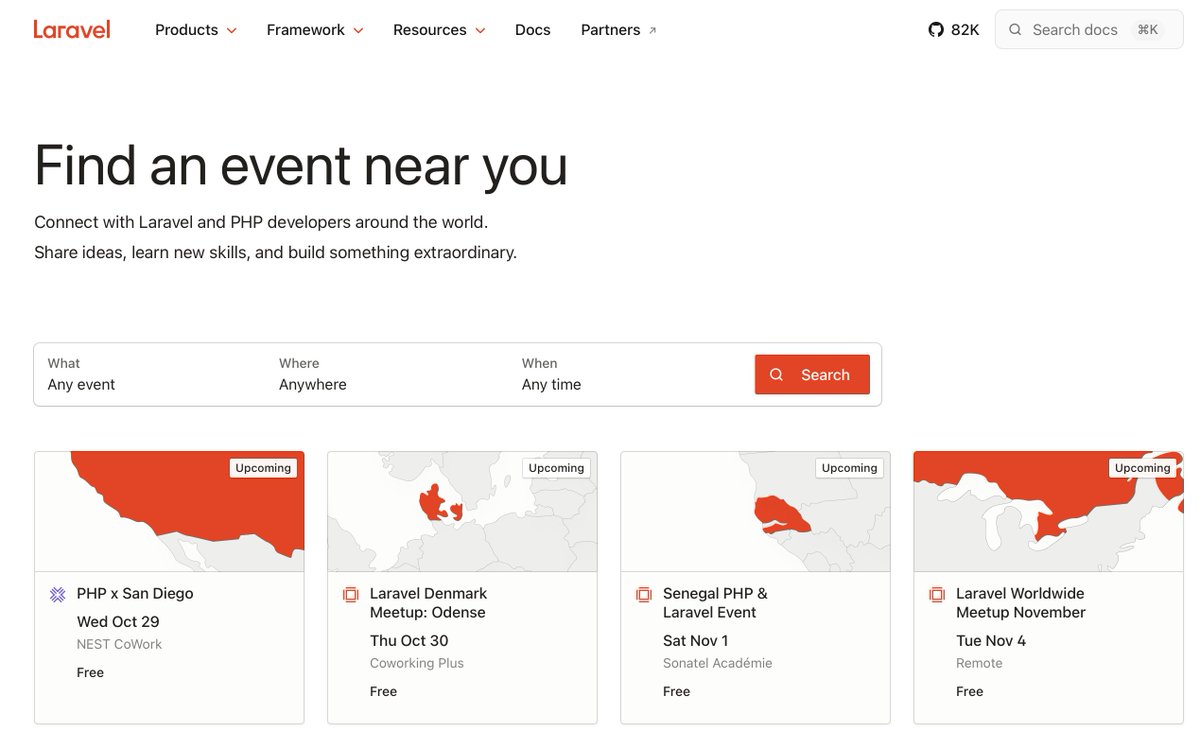Click the Laravel Worldwide Meetup event icon

(937, 595)
